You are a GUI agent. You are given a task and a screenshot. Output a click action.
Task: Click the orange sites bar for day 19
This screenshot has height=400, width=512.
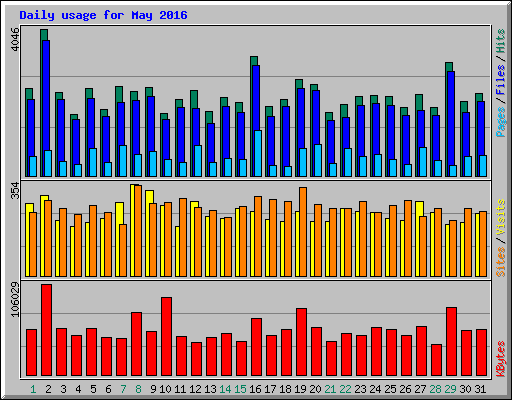coord(303,232)
